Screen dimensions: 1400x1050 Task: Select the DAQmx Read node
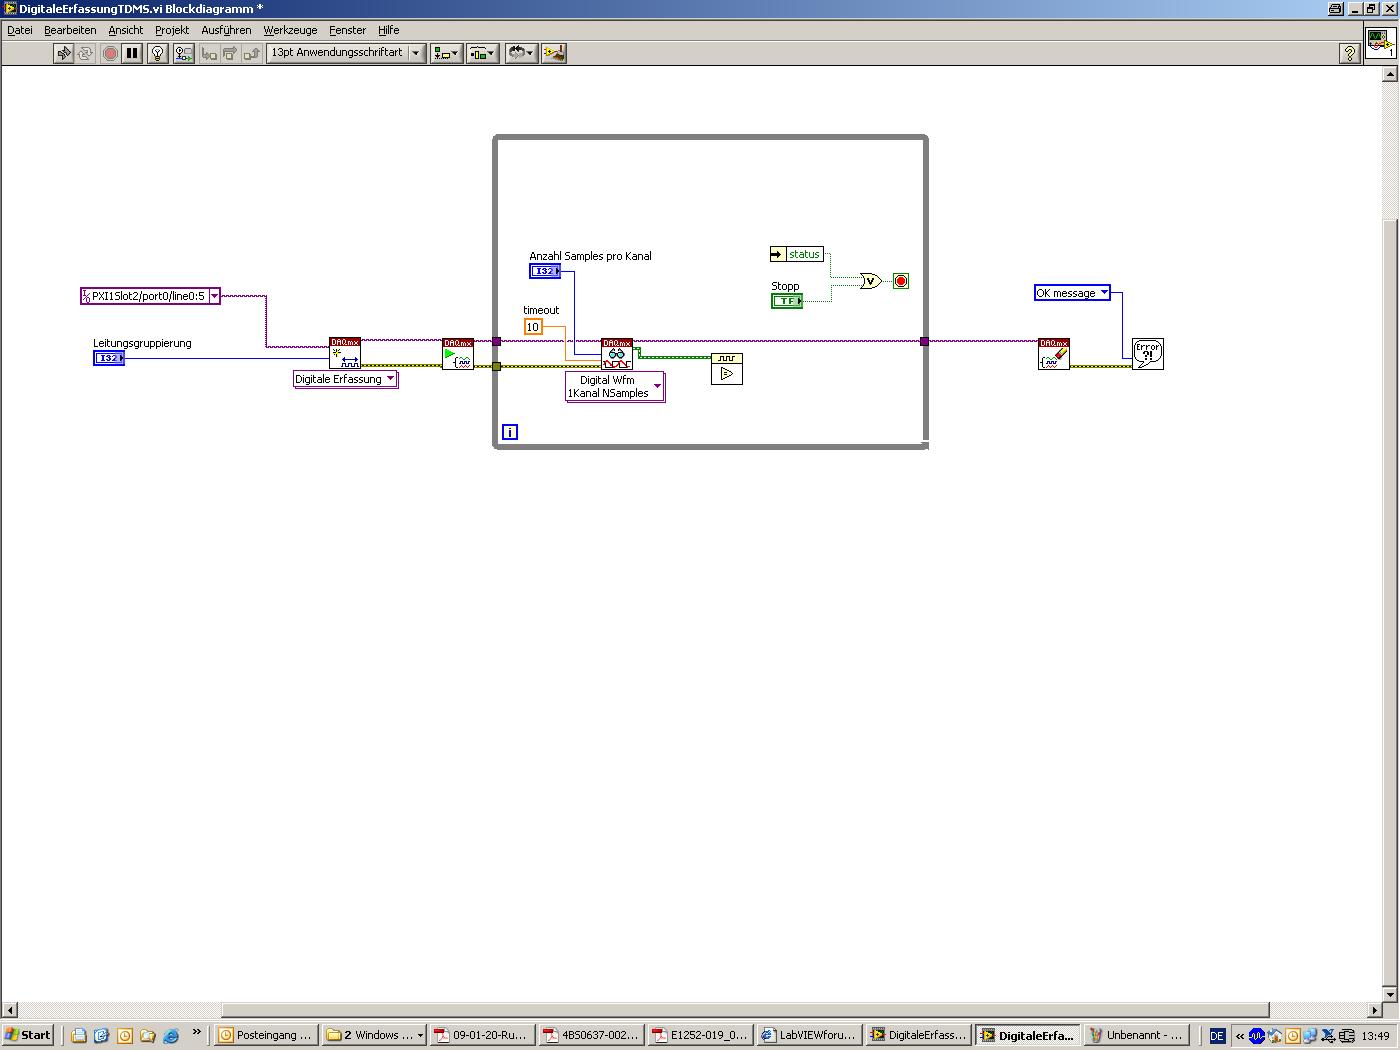pos(617,354)
